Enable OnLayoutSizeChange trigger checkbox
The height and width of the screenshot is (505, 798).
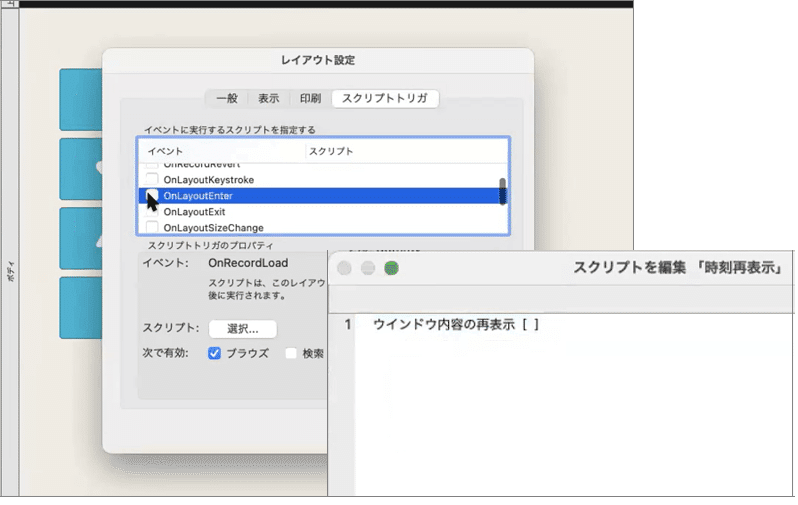click(x=152, y=227)
